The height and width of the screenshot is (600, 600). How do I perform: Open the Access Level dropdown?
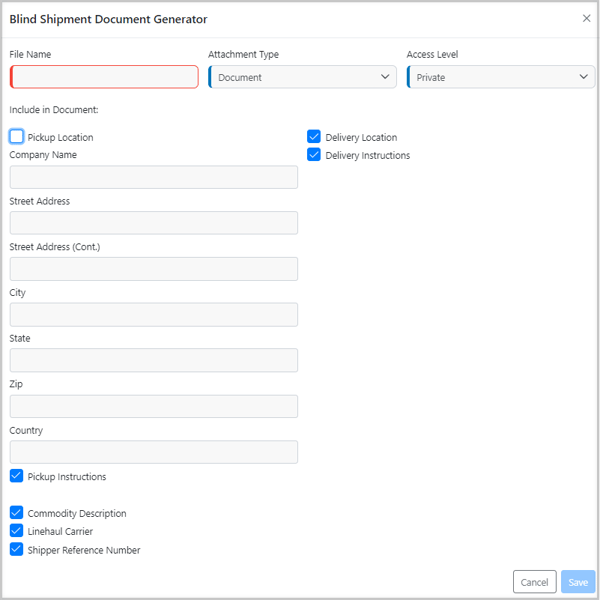[501, 77]
